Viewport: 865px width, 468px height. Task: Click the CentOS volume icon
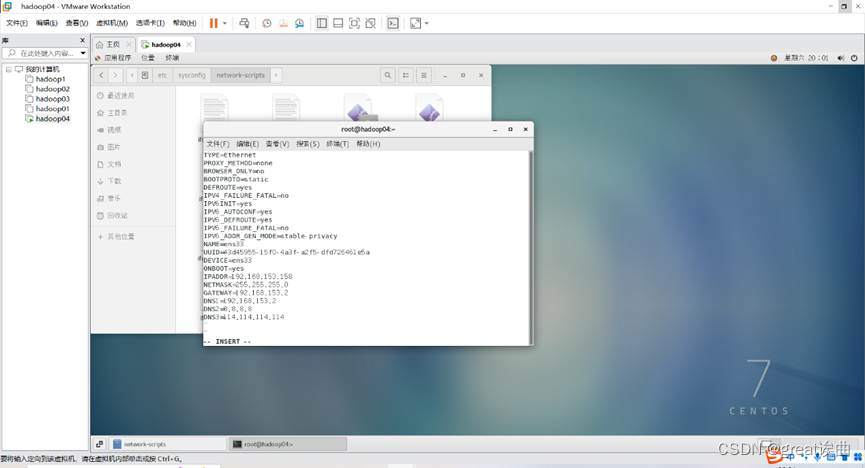[841, 57]
